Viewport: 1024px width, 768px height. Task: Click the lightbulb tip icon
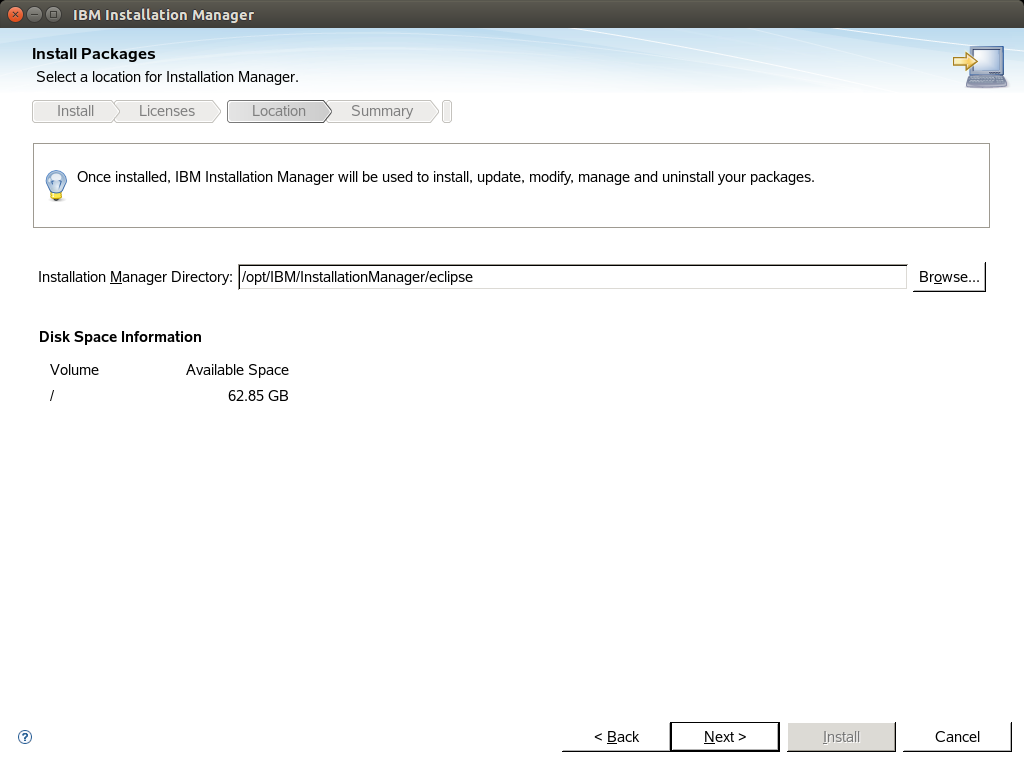(56, 185)
